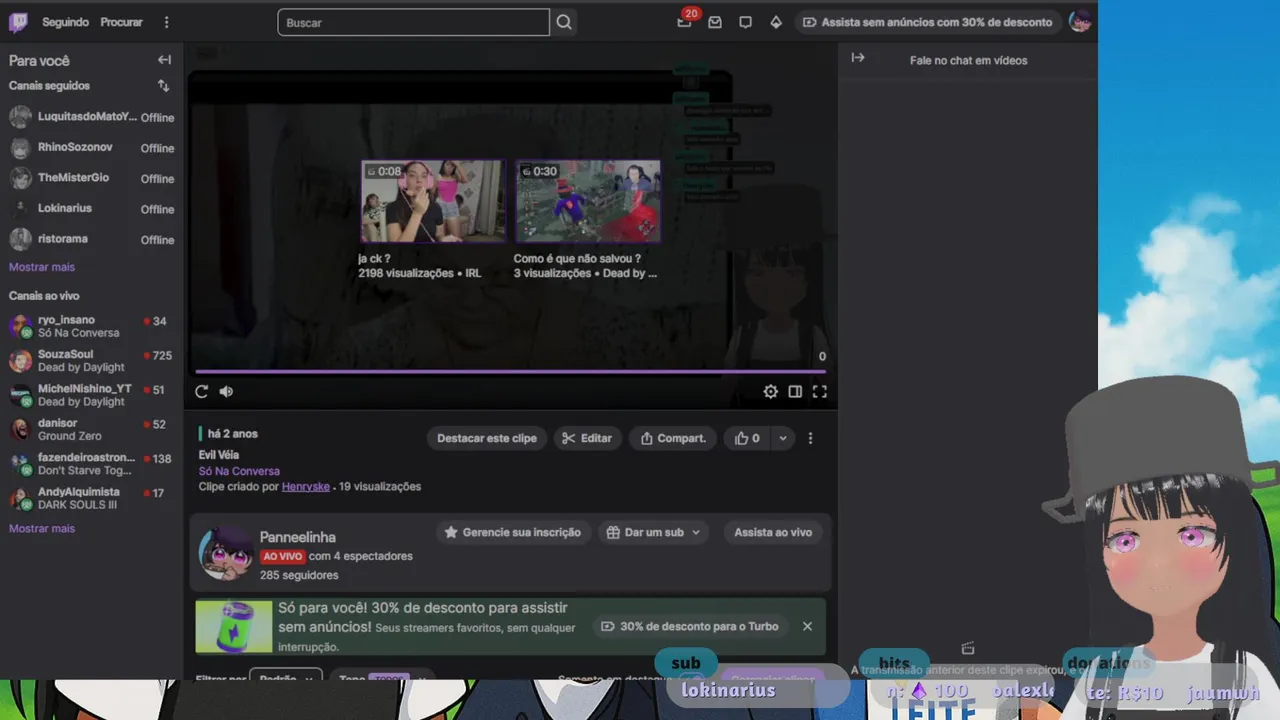1280x720 pixels.
Task: Play the 'ja ck ?' clip thumbnail
Action: (432, 201)
